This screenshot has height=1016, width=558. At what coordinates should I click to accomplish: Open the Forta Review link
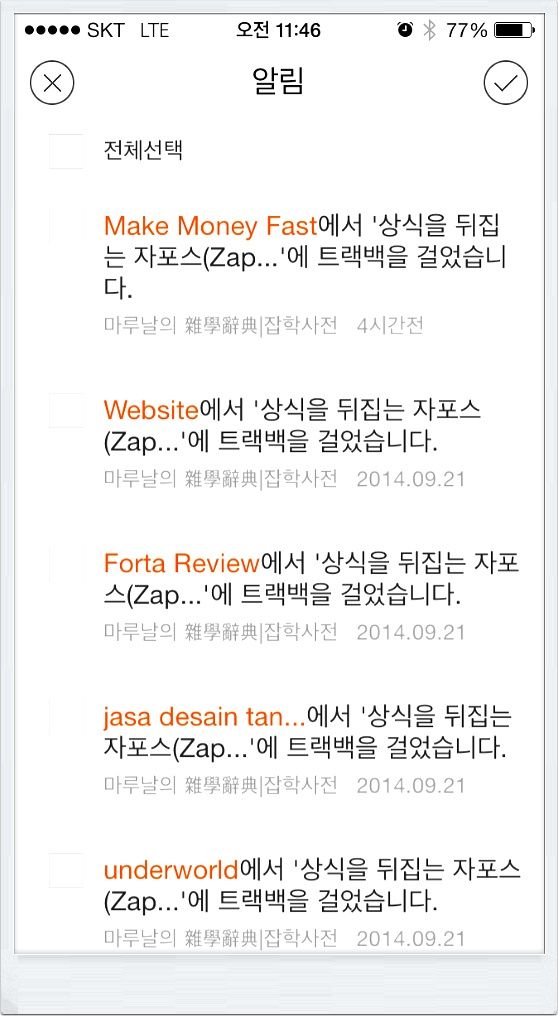181,564
